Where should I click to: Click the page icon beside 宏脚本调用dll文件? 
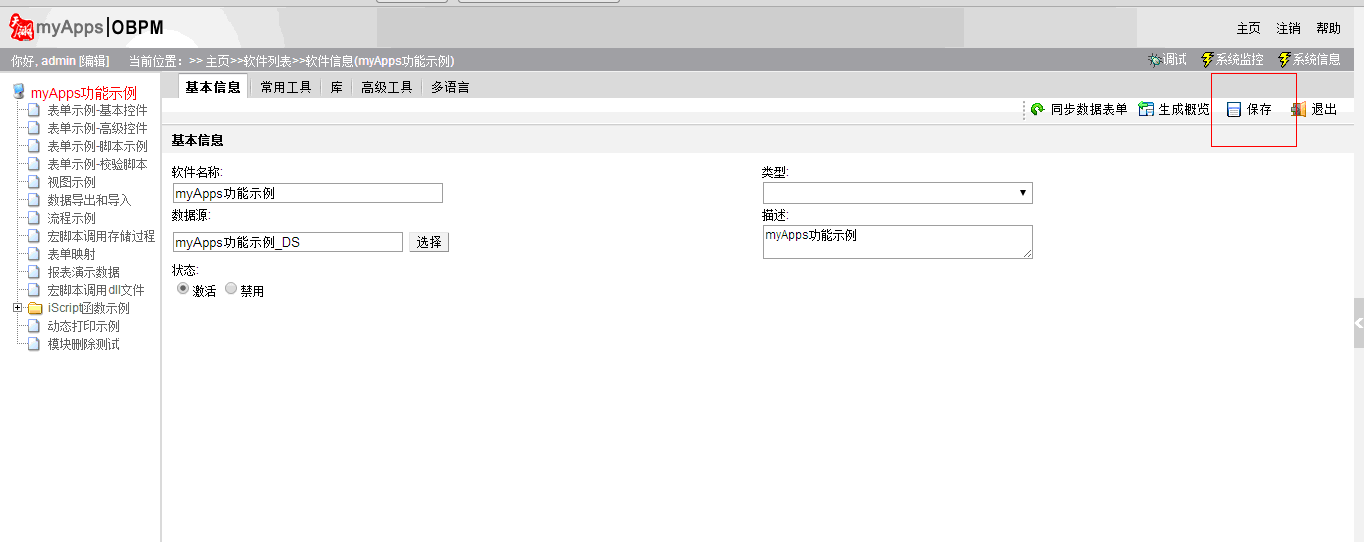tap(34, 290)
